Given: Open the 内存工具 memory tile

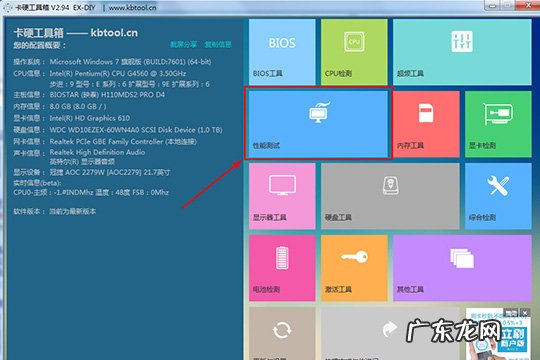Looking at the screenshot, I should point(426,124).
